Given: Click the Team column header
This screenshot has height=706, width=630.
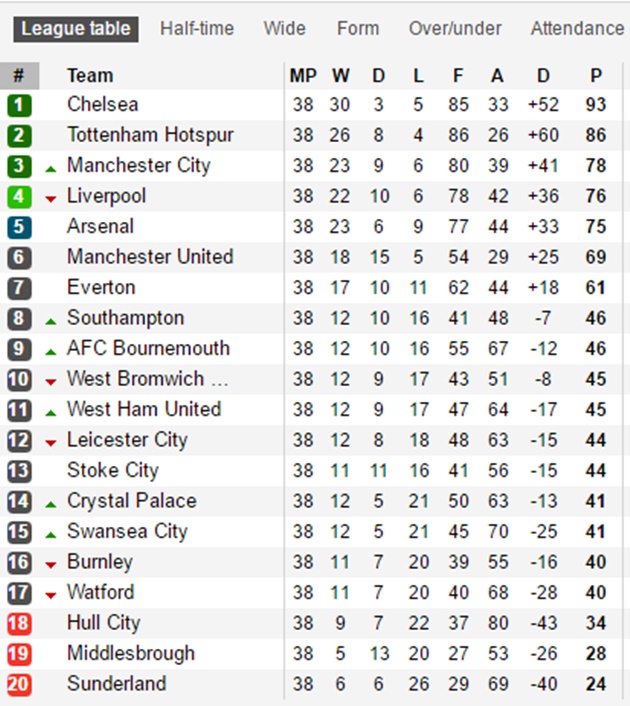Looking at the screenshot, I should (90, 76).
